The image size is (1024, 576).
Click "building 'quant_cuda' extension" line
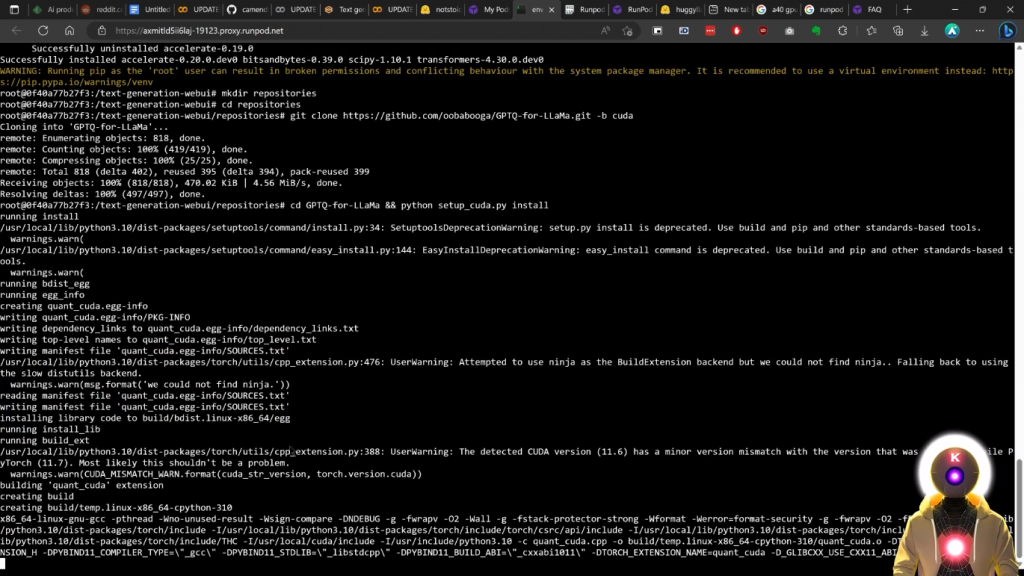coord(82,485)
